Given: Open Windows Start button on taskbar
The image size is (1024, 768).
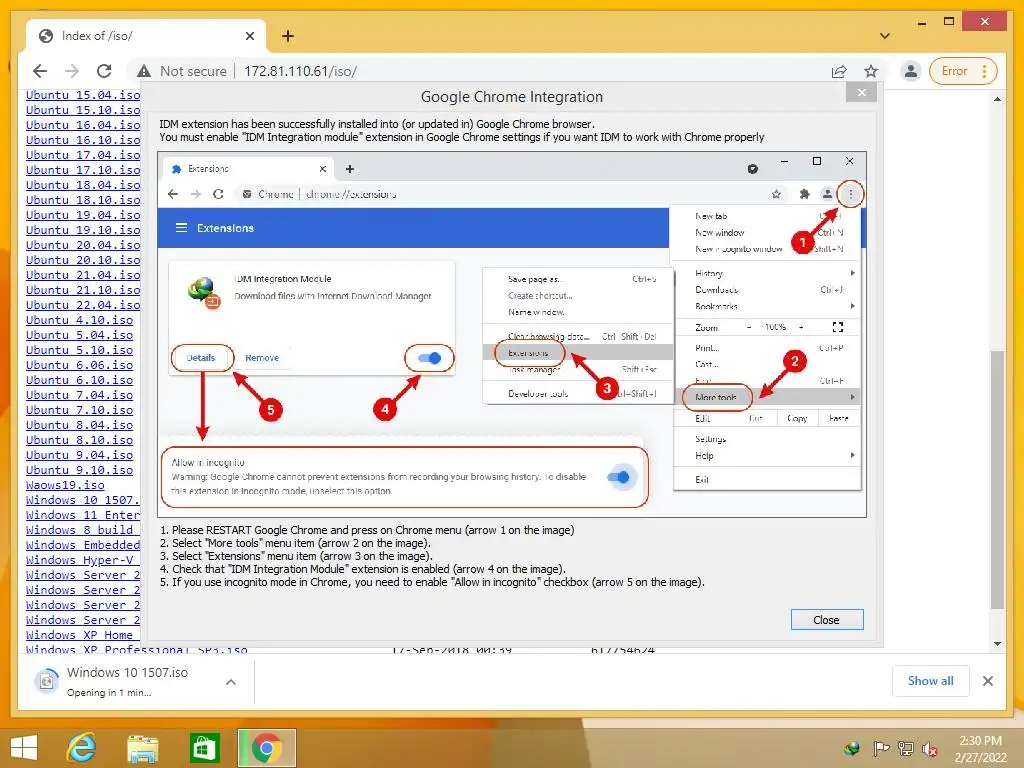Looking at the screenshot, I should [x=24, y=748].
